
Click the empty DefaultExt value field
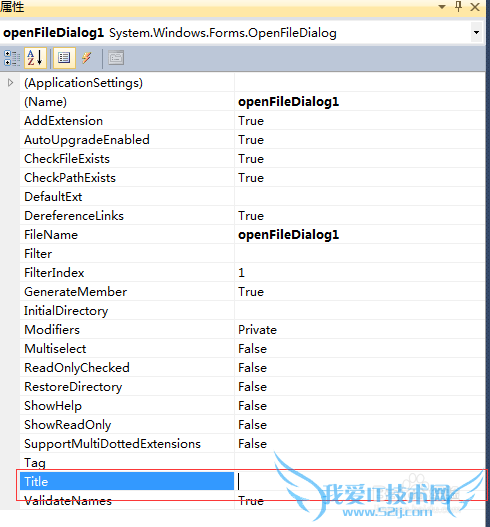pyautogui.click(x=360, y=197)
